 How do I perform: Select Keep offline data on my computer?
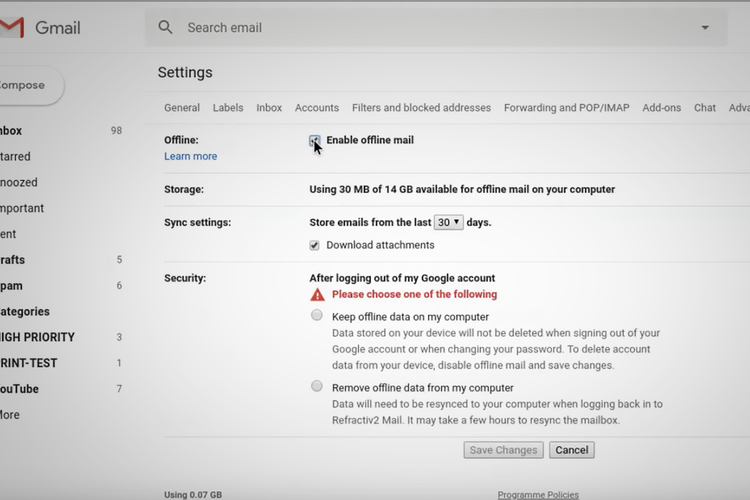click(316, 315)
